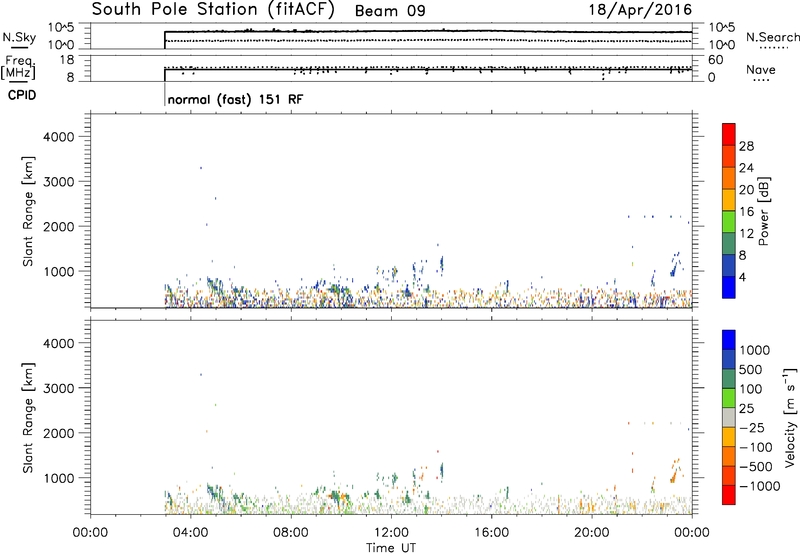Image resolution: width=800 pixels, height=554 pixels.
Task: Click the velocity colorbar value '-25'
Action: pyautogui.click(x=752, y=427)
